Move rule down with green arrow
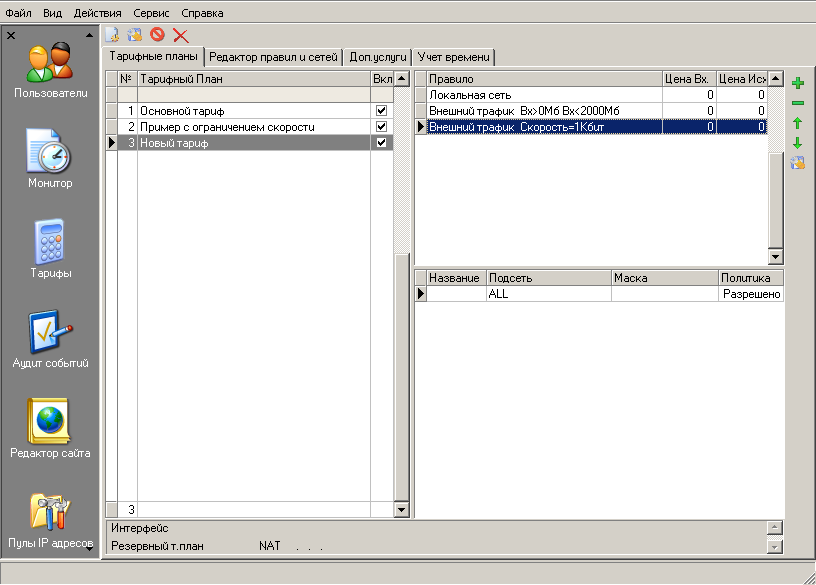816x585 pixels. tap(797, 143)
